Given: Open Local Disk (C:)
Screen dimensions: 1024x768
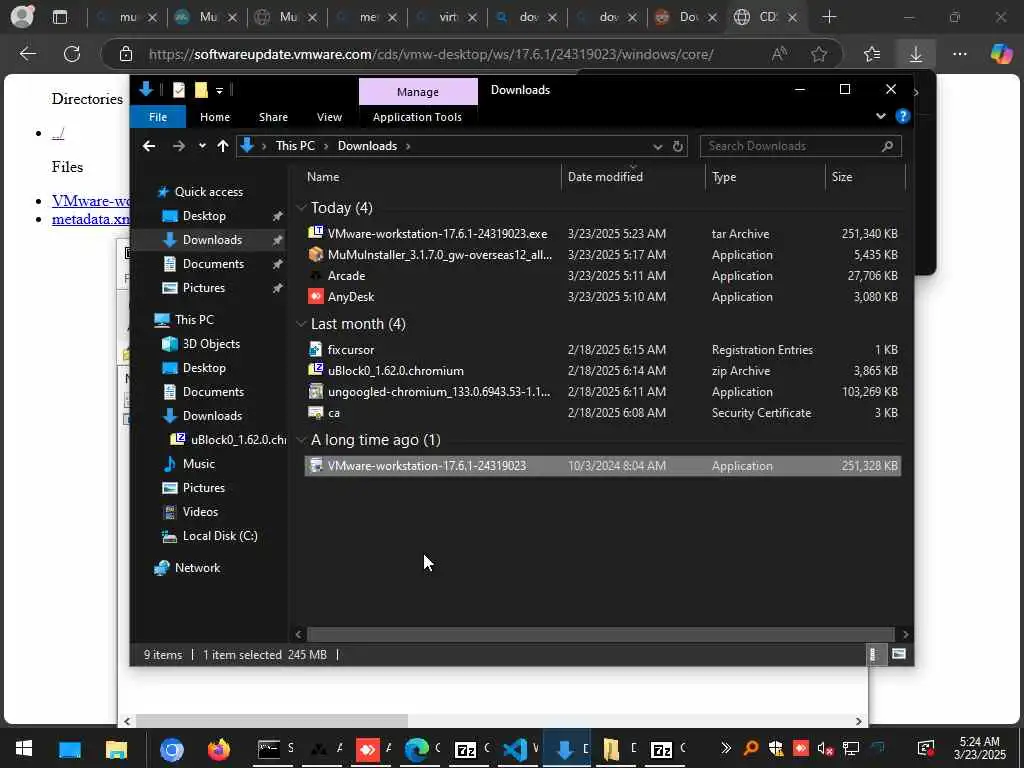Looking at the screenshot, I should (219, 536).
